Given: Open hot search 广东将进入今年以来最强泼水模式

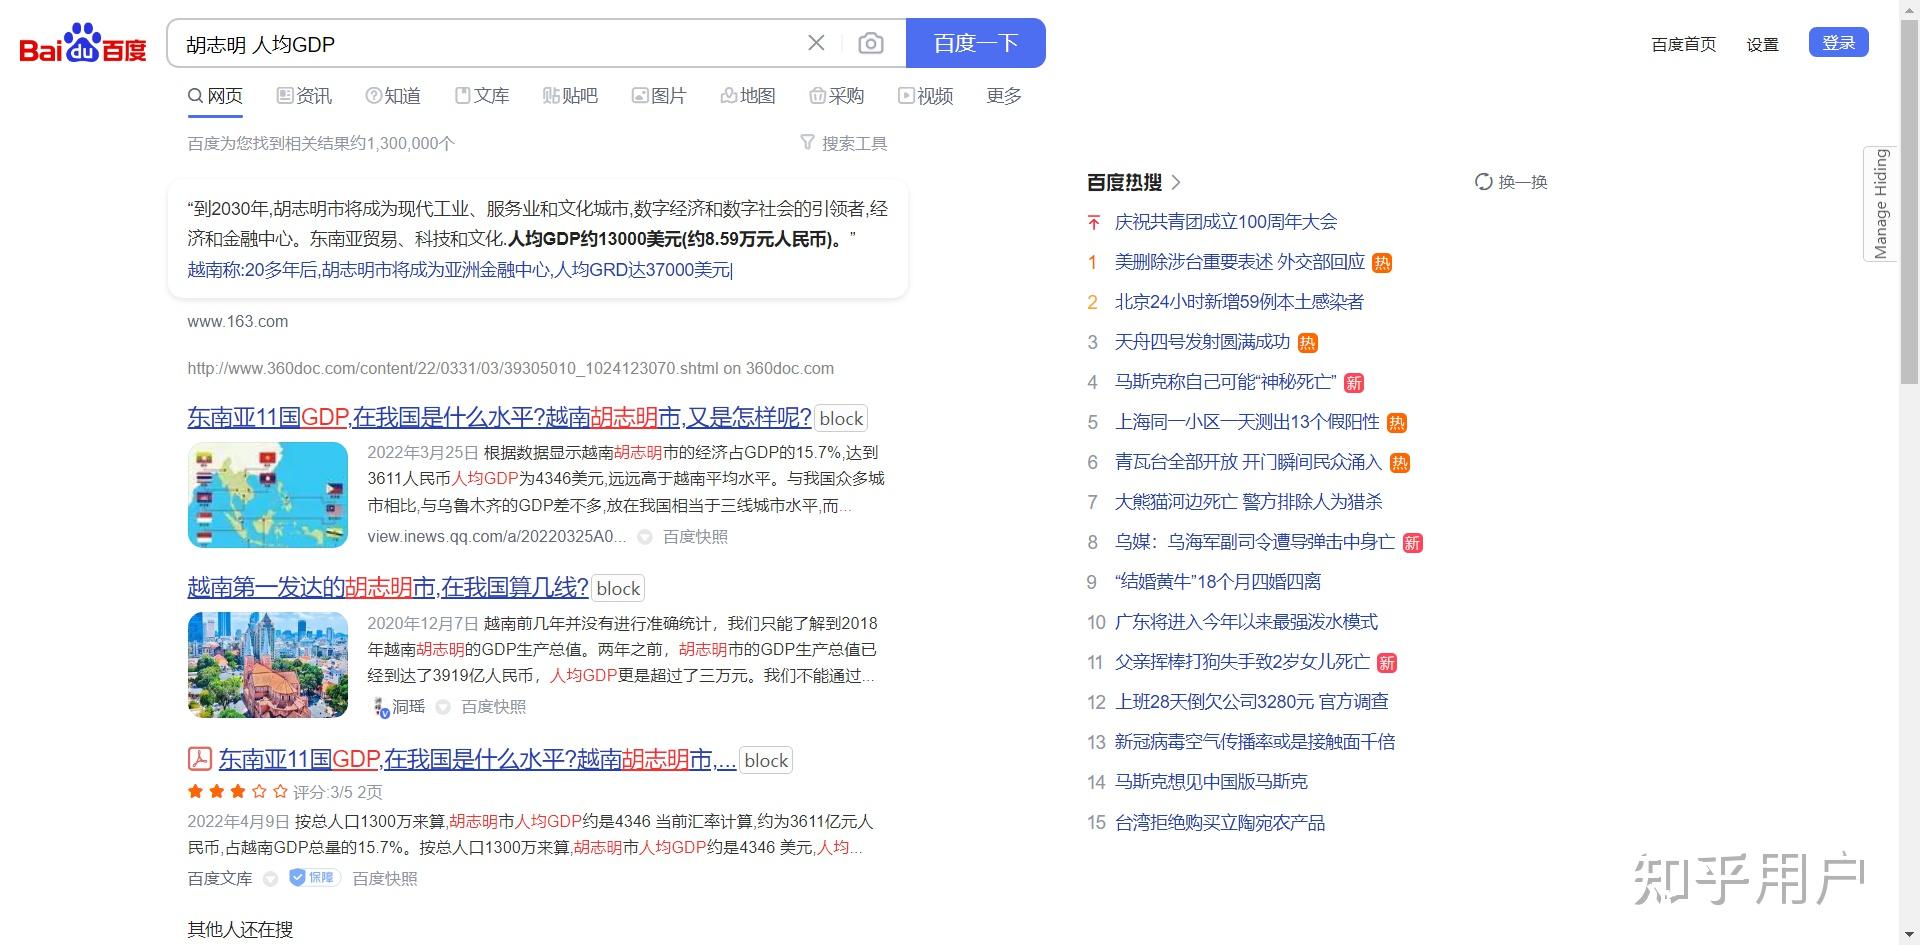Looking at the screenshot, I should 1246,622.
